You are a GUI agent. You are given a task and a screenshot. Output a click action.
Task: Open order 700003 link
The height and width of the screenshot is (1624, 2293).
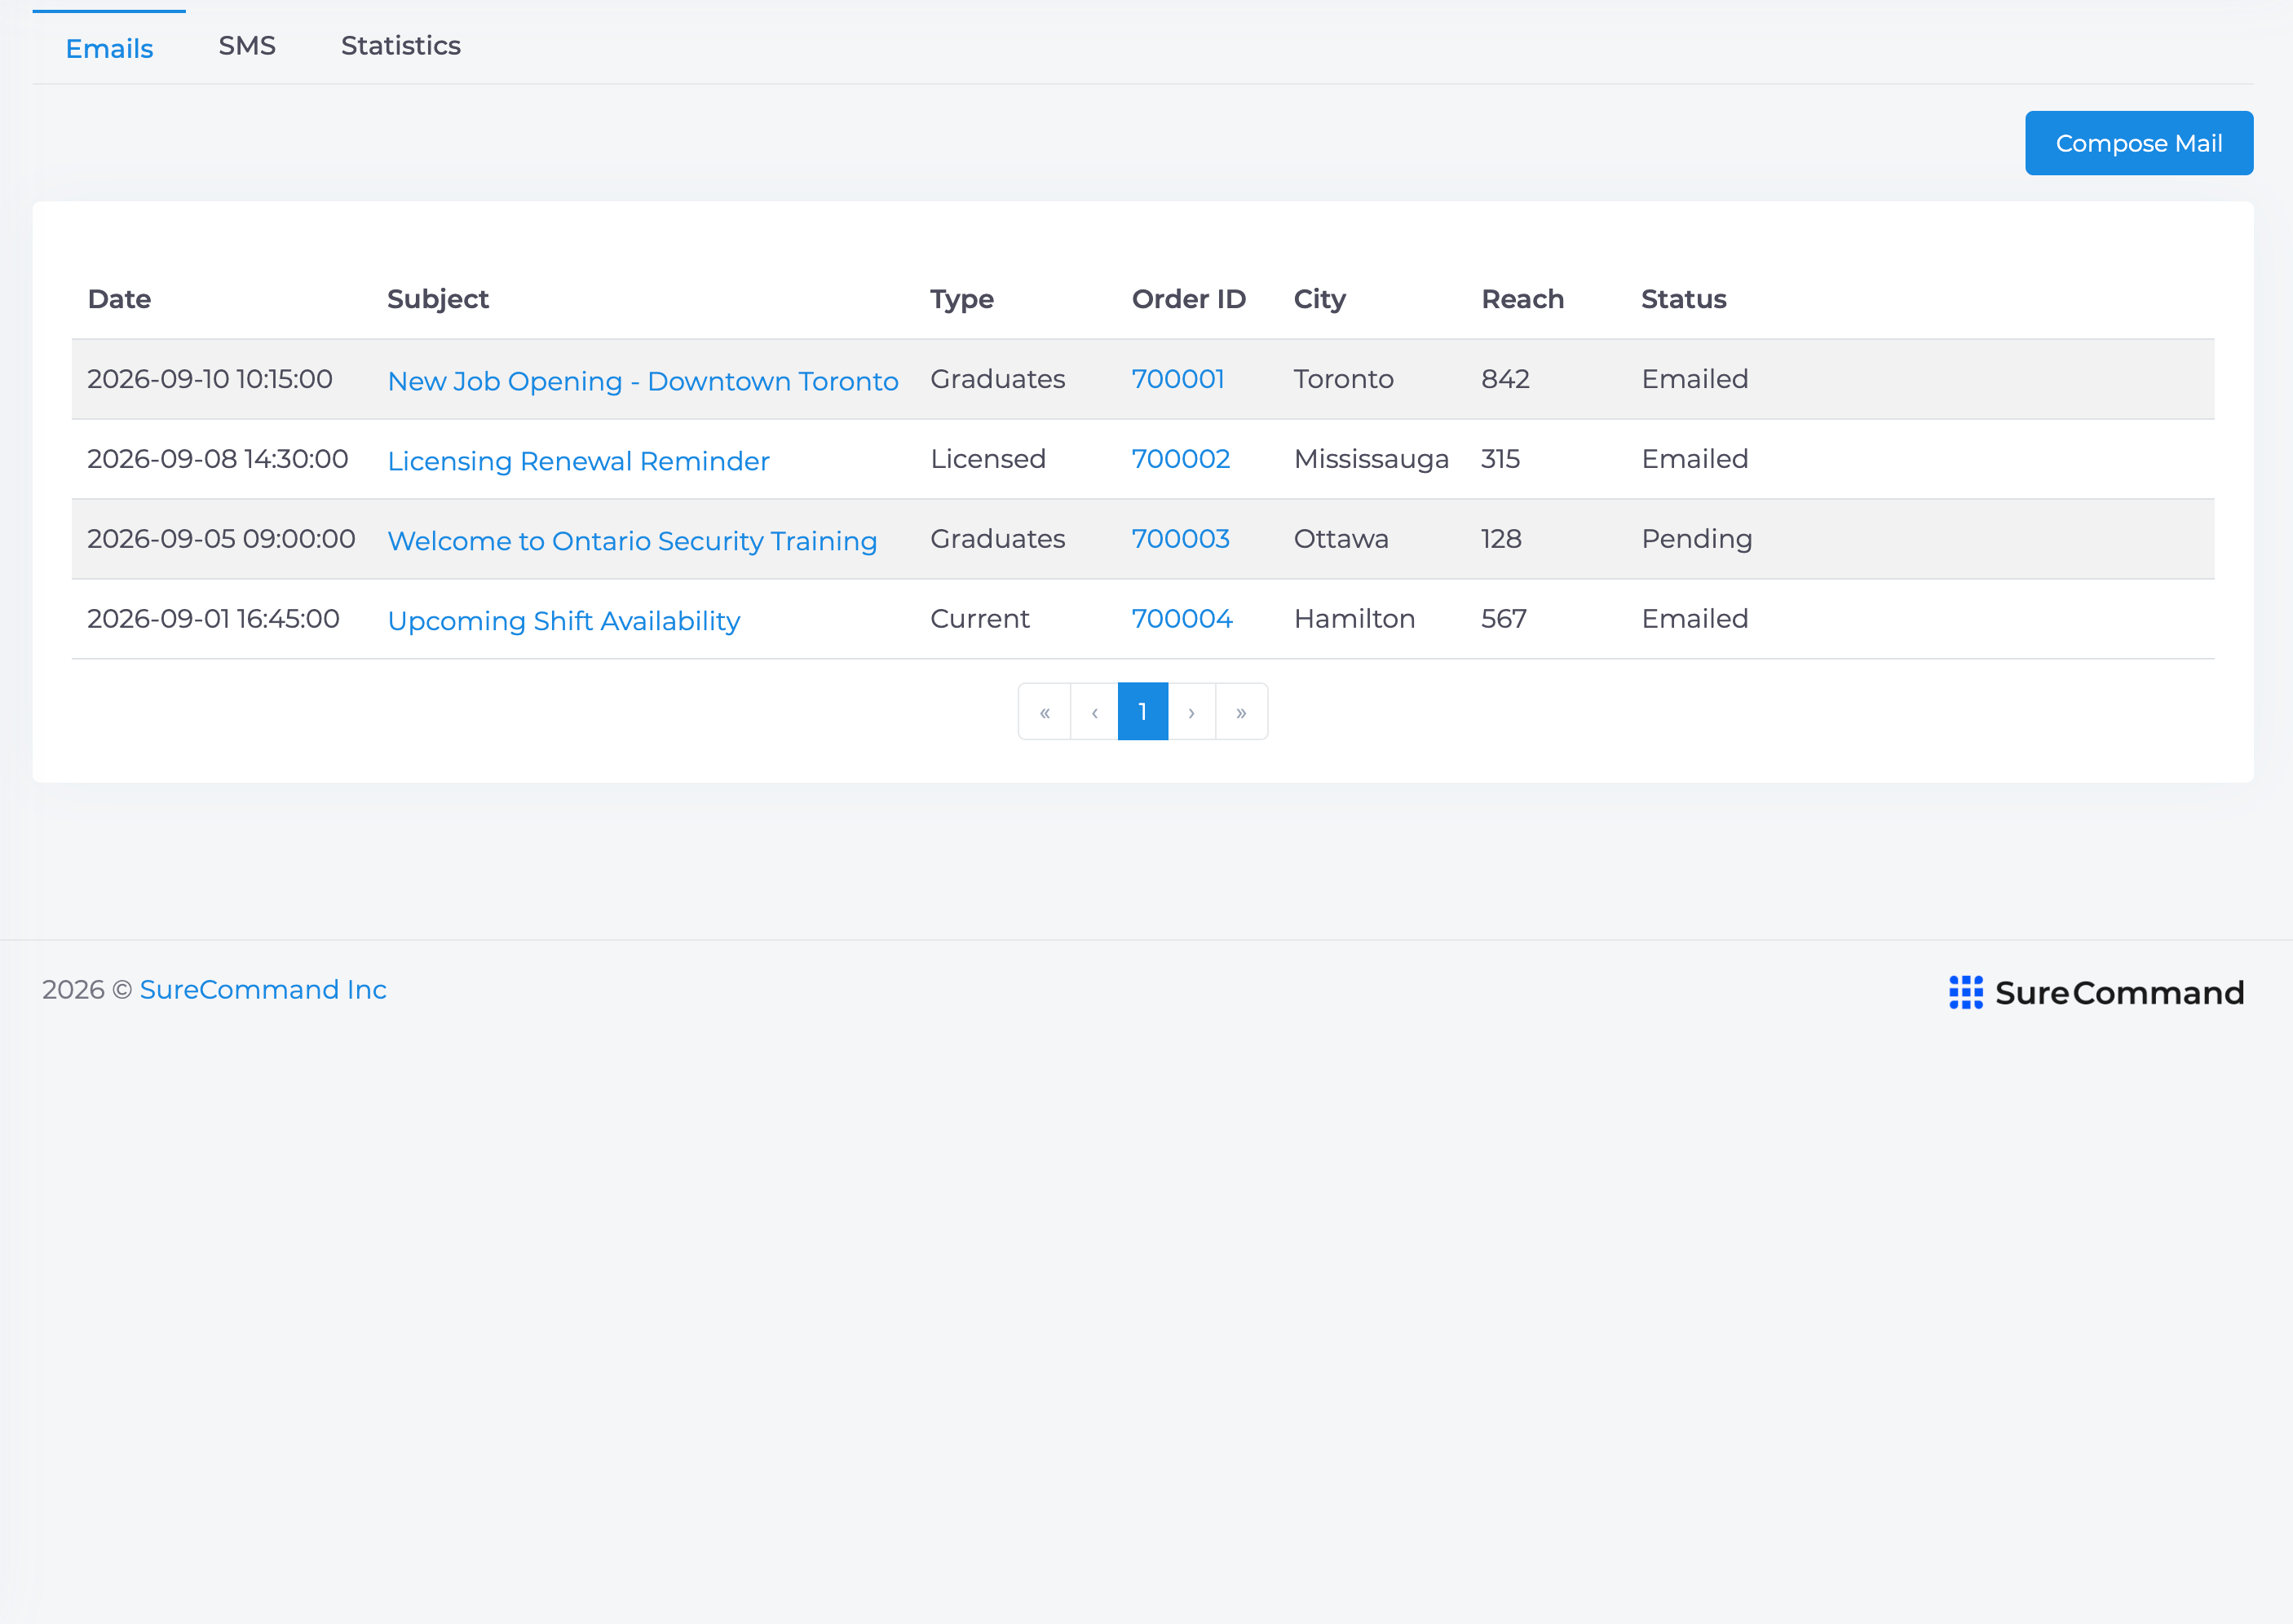coord(1181,539)
